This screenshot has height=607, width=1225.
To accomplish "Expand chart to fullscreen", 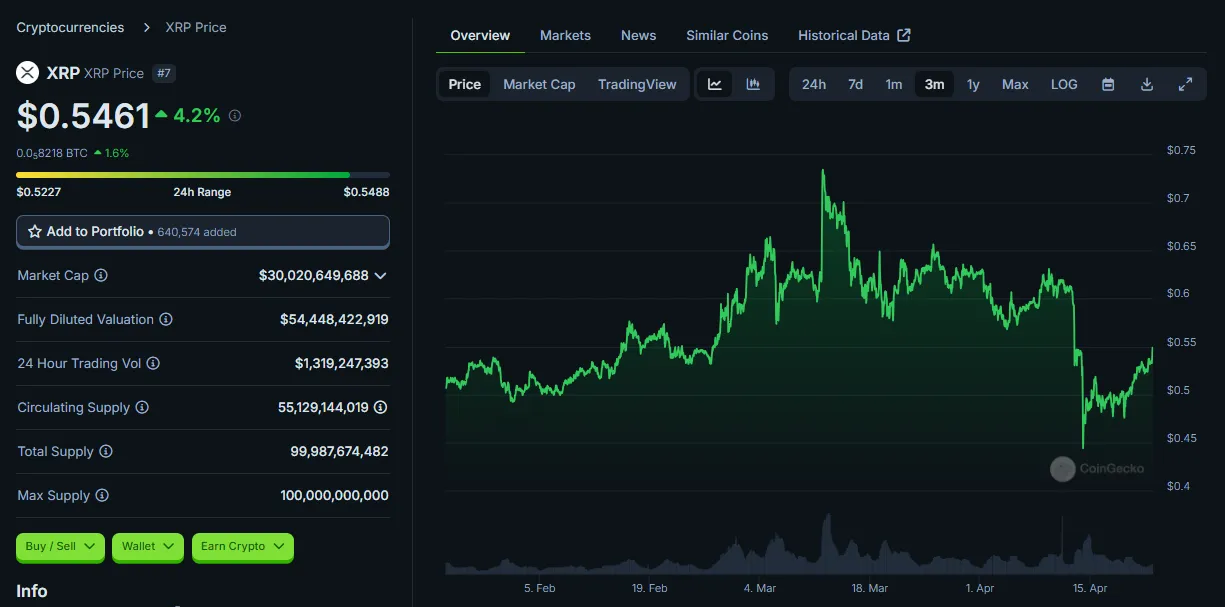I will pos(1185,84).
